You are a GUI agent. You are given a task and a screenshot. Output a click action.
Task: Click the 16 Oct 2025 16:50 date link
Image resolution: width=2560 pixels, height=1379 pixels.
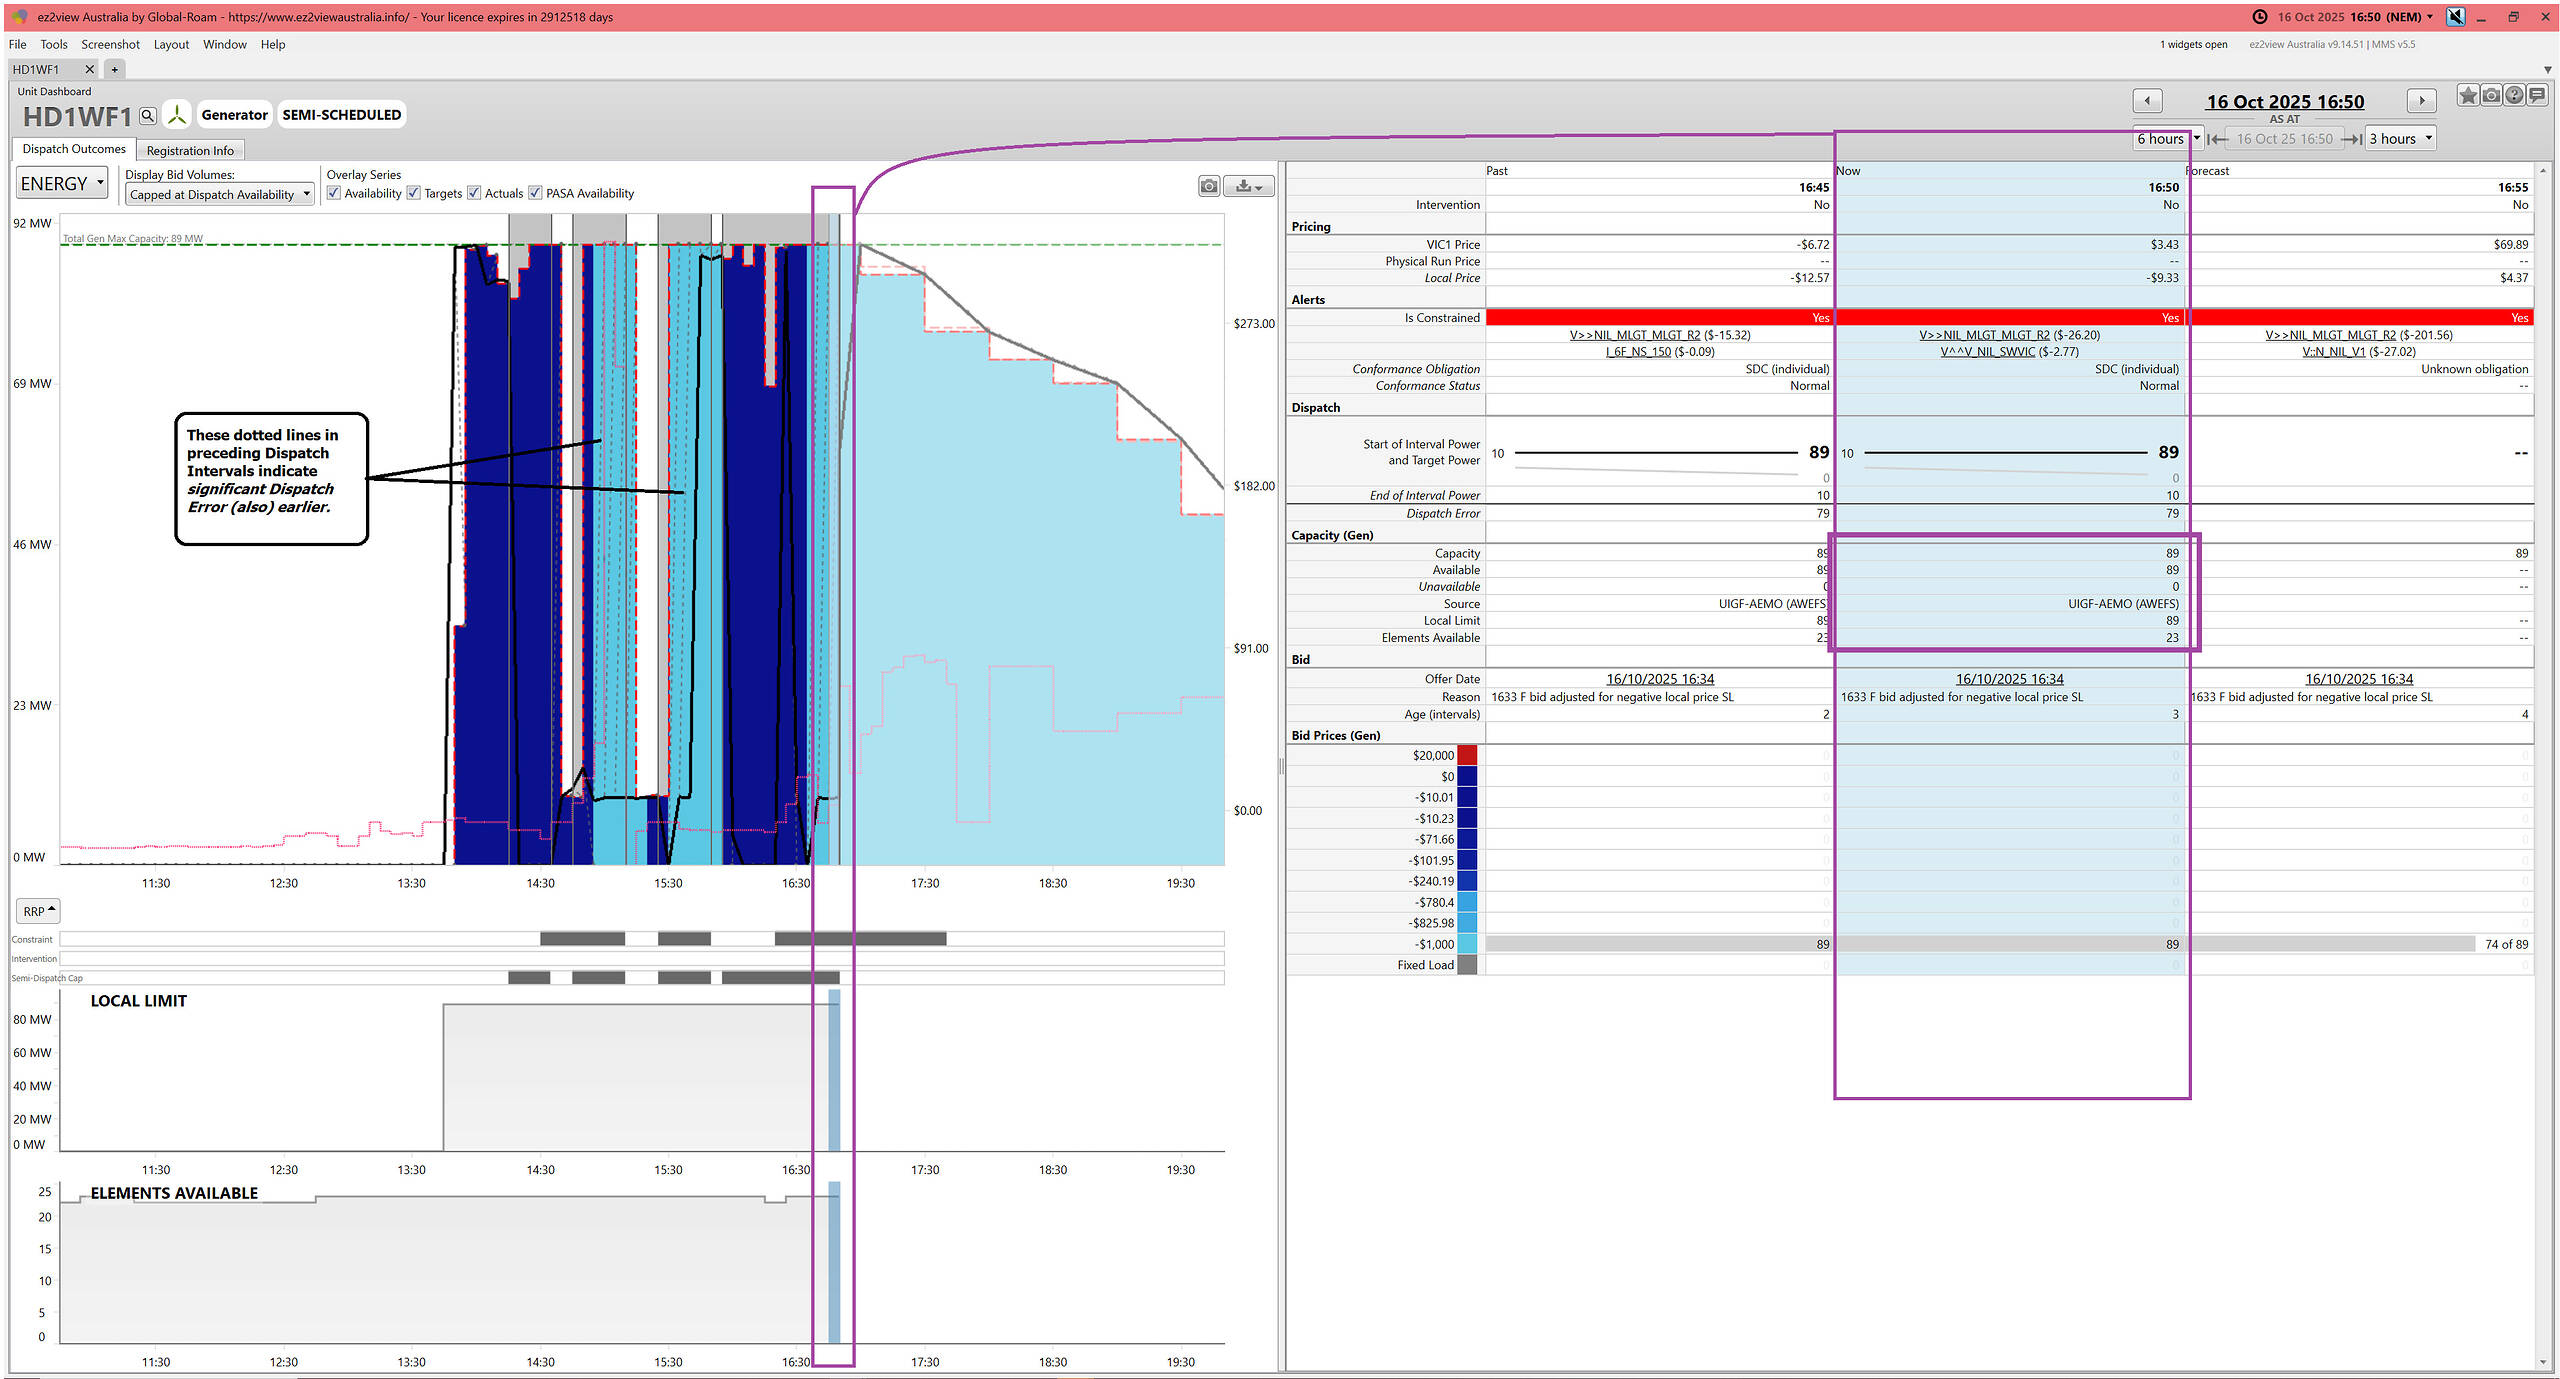pos(2285,102)
